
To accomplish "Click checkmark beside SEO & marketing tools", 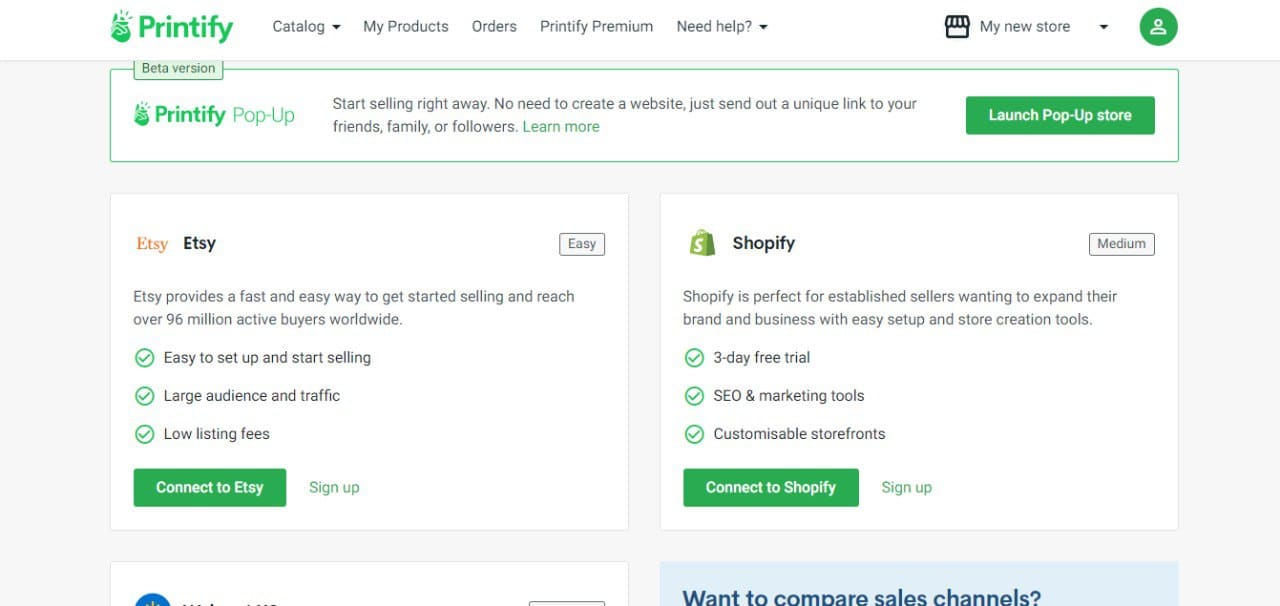I will point(694,396).
